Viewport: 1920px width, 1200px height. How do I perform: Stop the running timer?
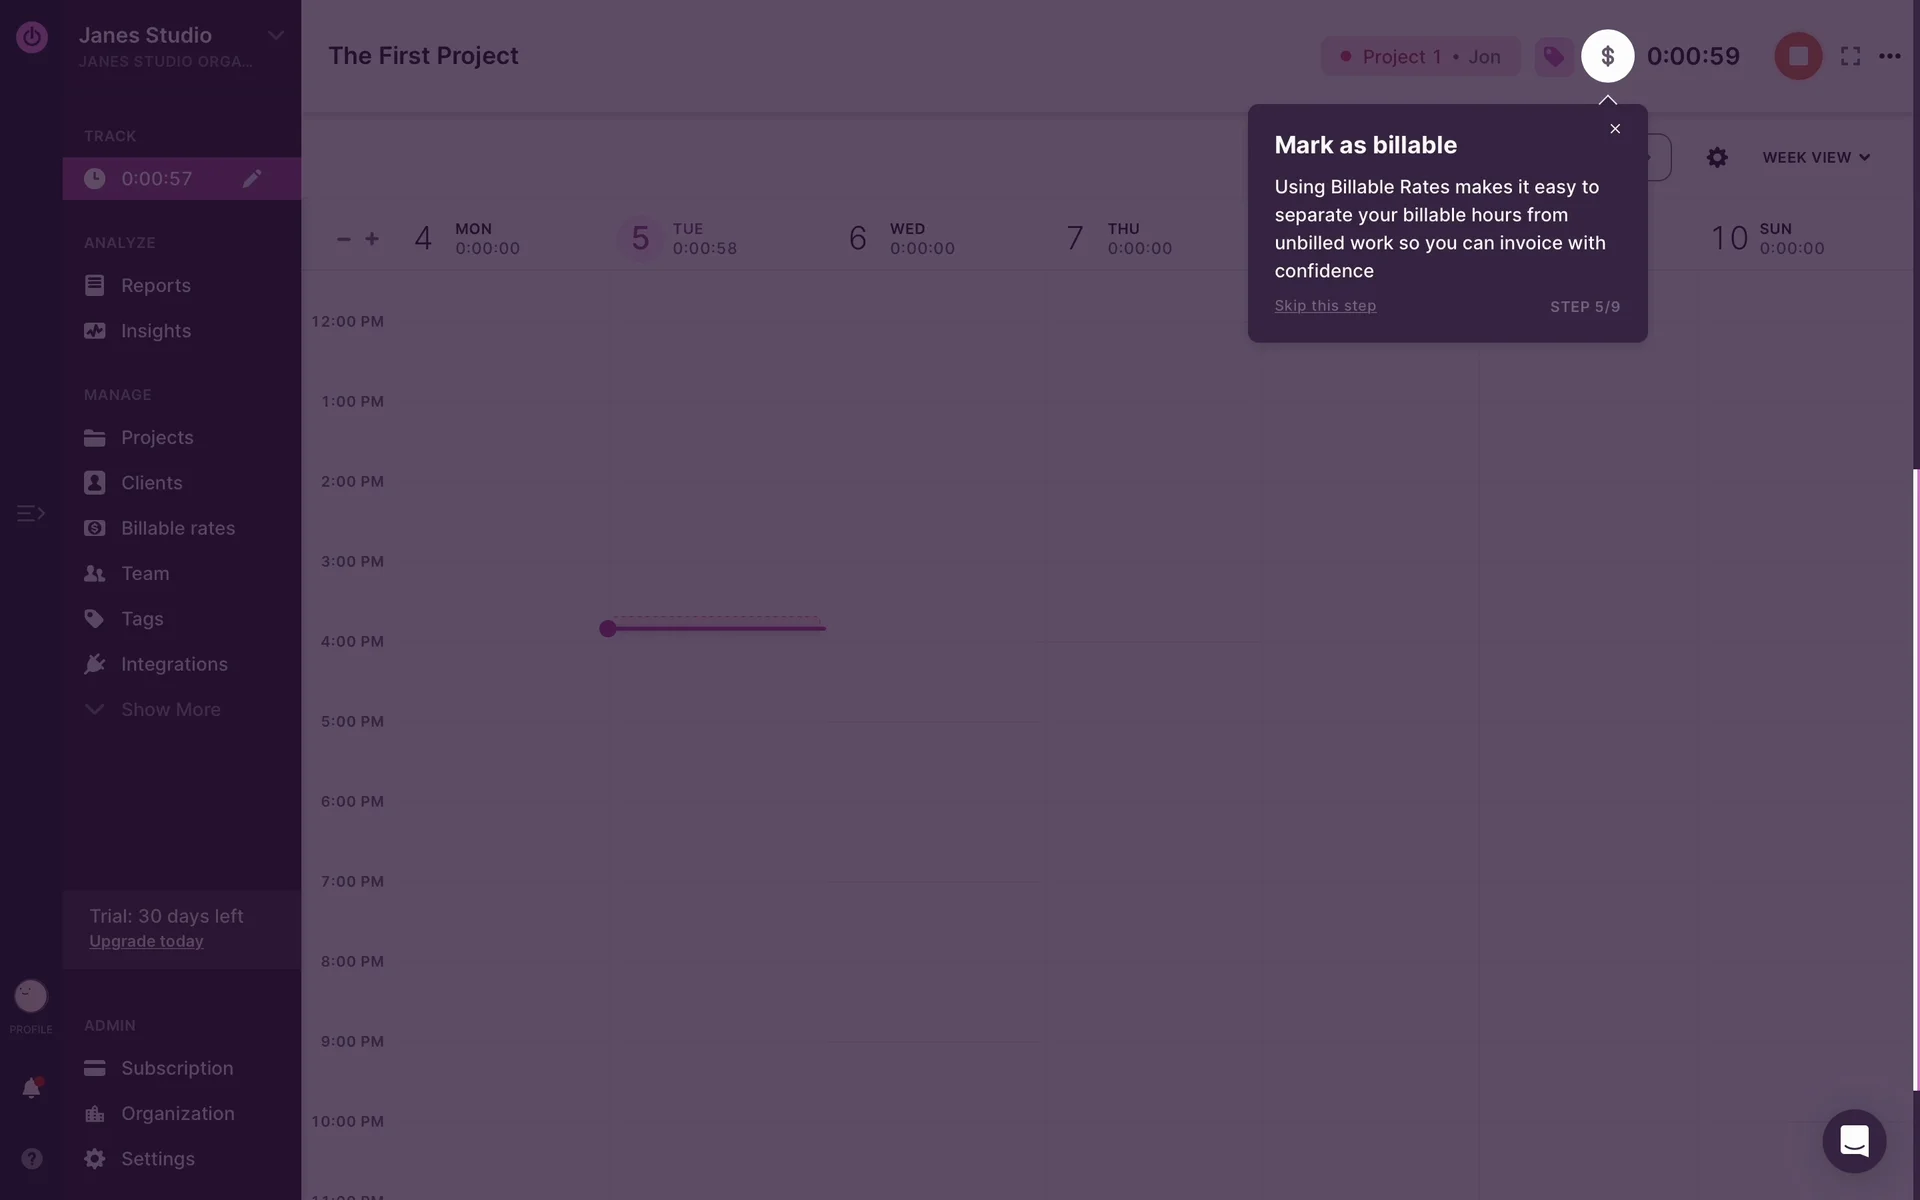coord(1797,56)
